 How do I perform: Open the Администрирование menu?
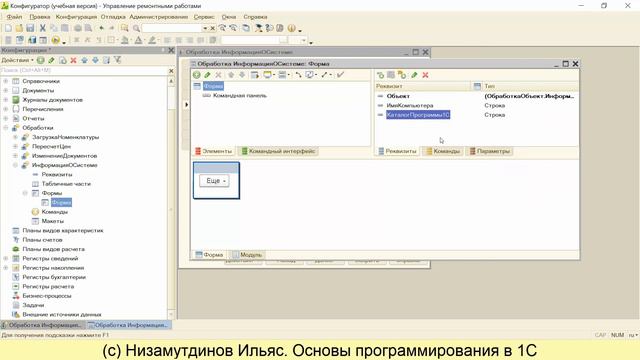point(159,17)
